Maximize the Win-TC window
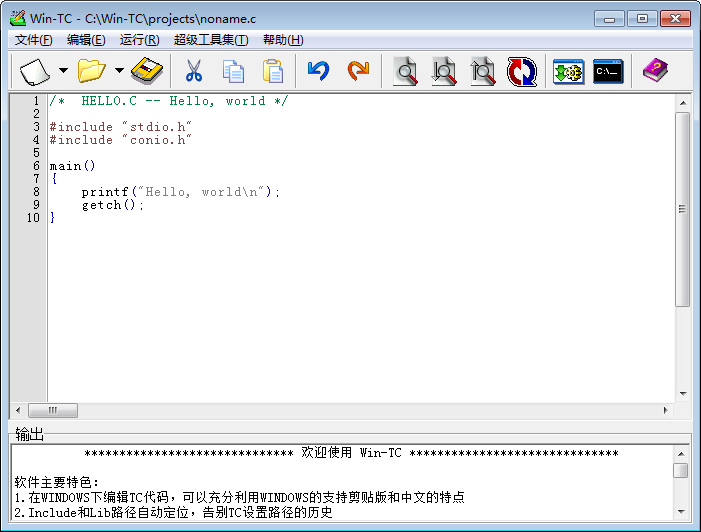 [x=642, y=19]
